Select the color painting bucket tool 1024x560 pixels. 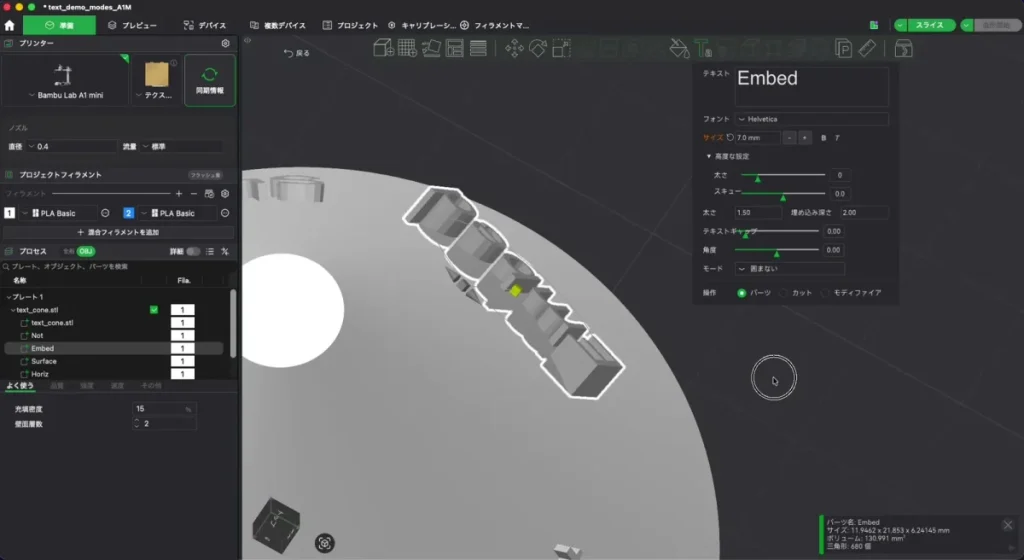coord(679,48)
